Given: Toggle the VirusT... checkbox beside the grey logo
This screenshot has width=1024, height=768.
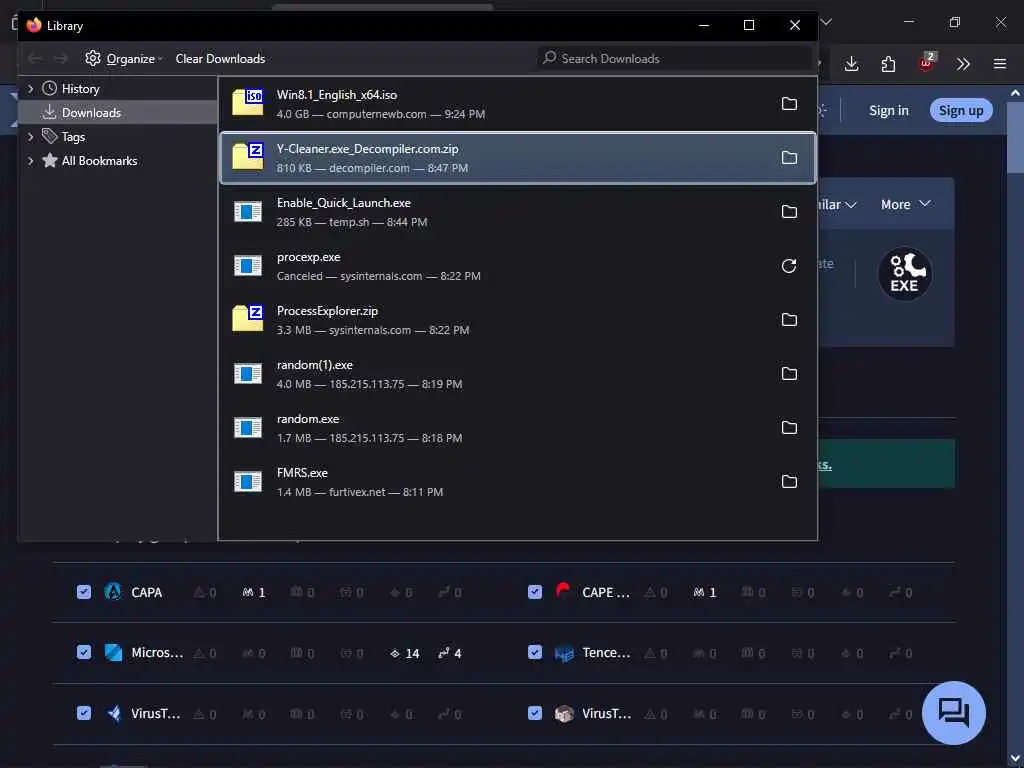Looking at the screenshot, I should tap(535, 713).
